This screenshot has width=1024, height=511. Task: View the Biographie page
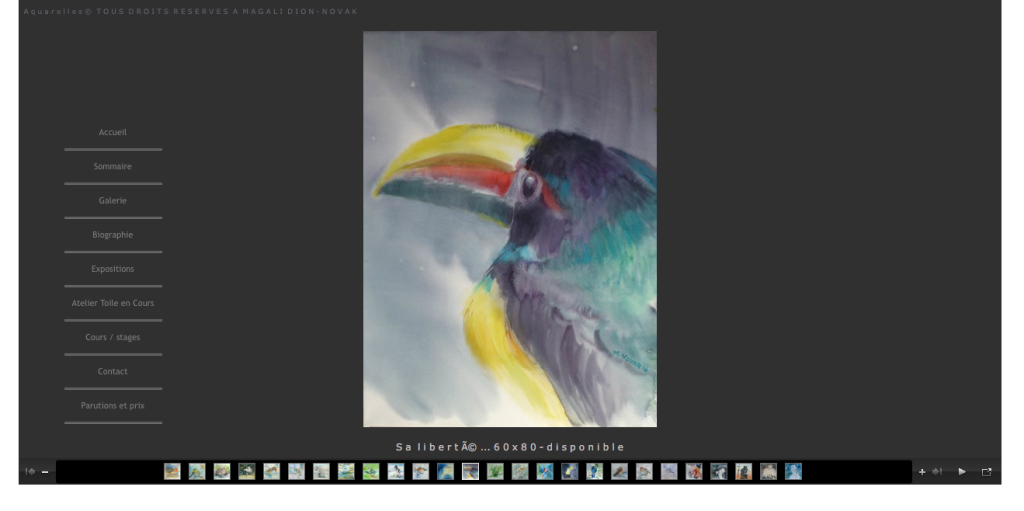(x=113, y=235)
